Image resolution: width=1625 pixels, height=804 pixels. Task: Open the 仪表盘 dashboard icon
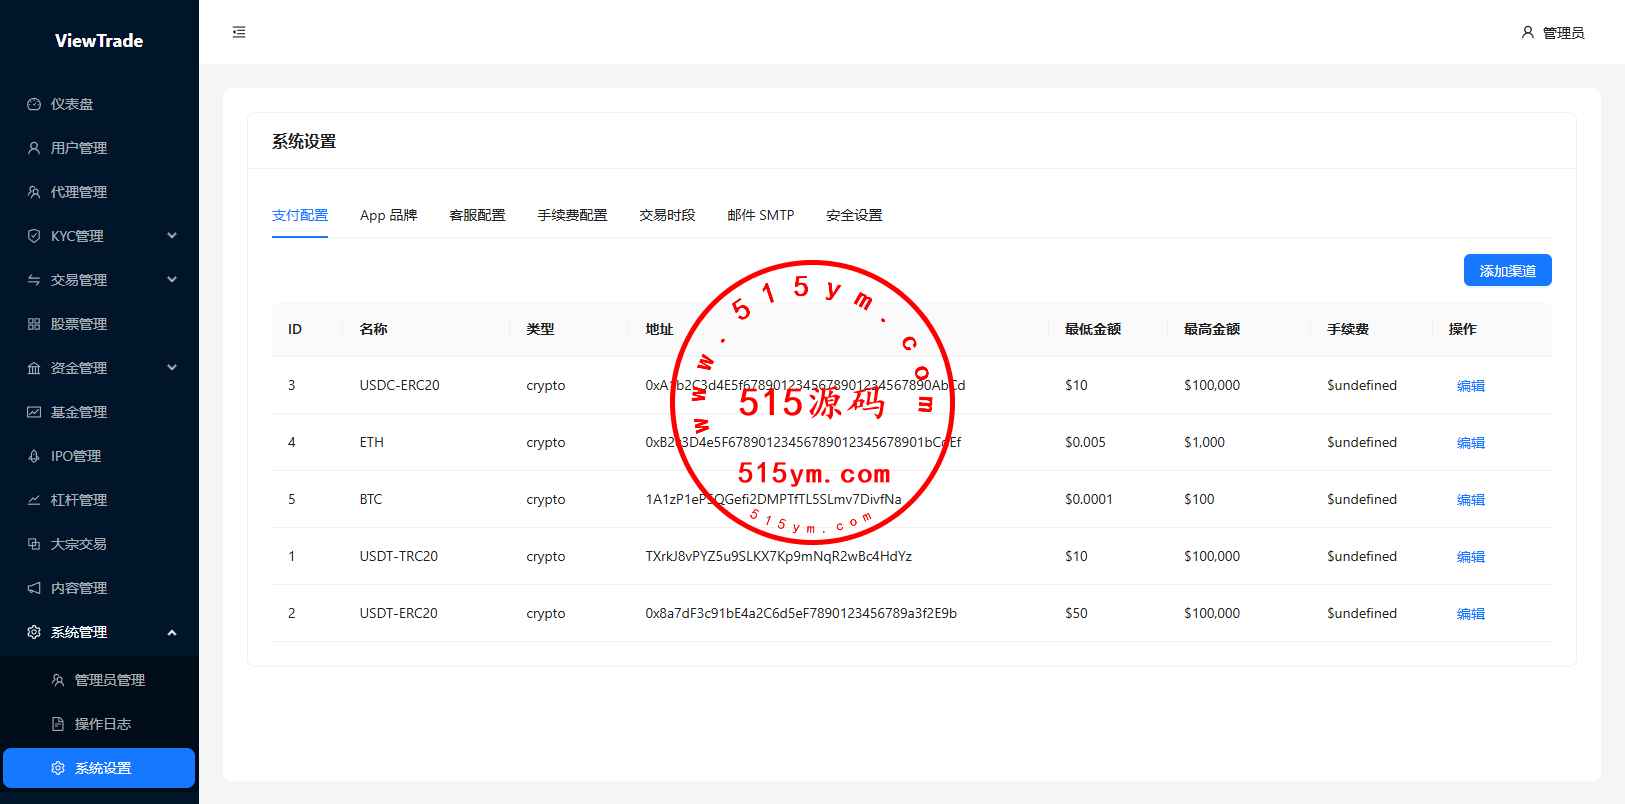(x=34, y=104)
